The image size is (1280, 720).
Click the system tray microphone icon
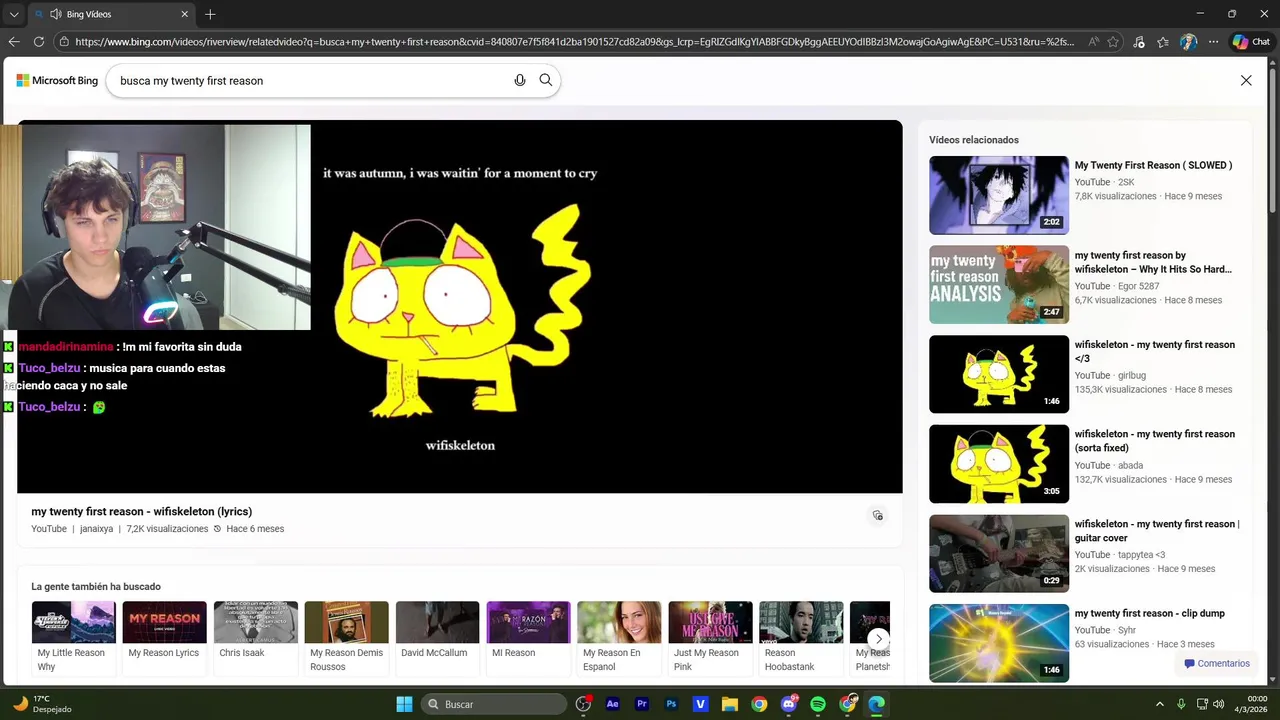pyautogui.click(x=1181, y=704)
